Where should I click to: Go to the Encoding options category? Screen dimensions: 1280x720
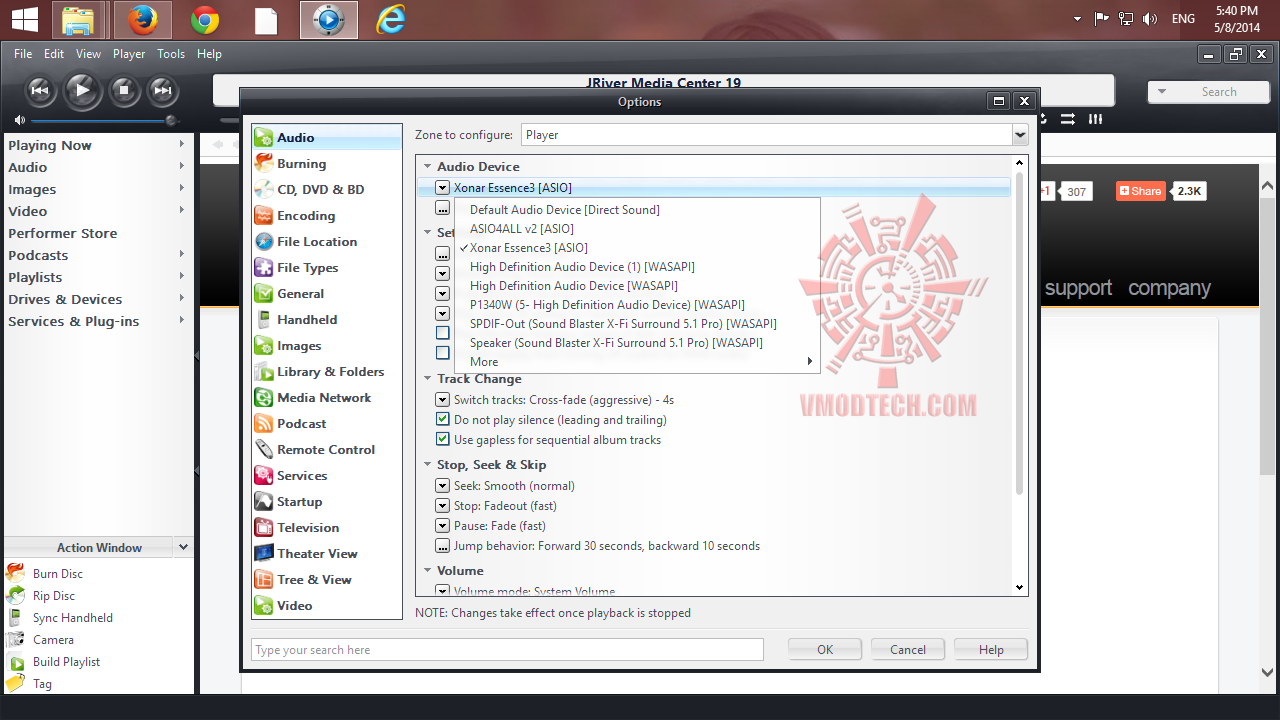coord(306,215)
